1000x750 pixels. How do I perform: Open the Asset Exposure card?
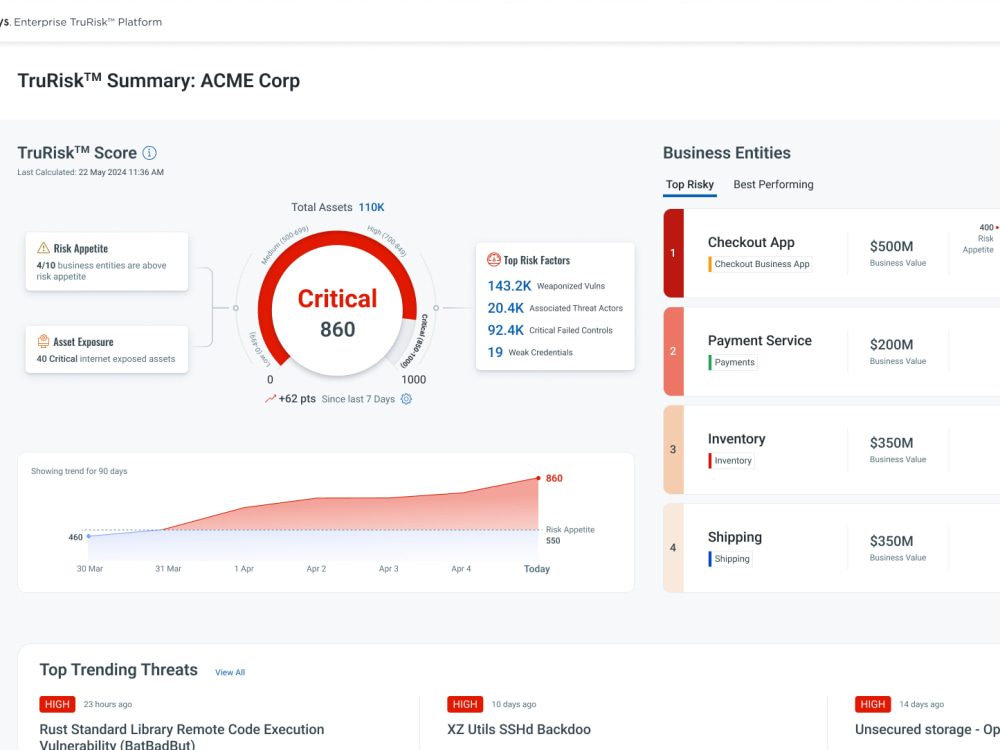click(x=107, y=349)
